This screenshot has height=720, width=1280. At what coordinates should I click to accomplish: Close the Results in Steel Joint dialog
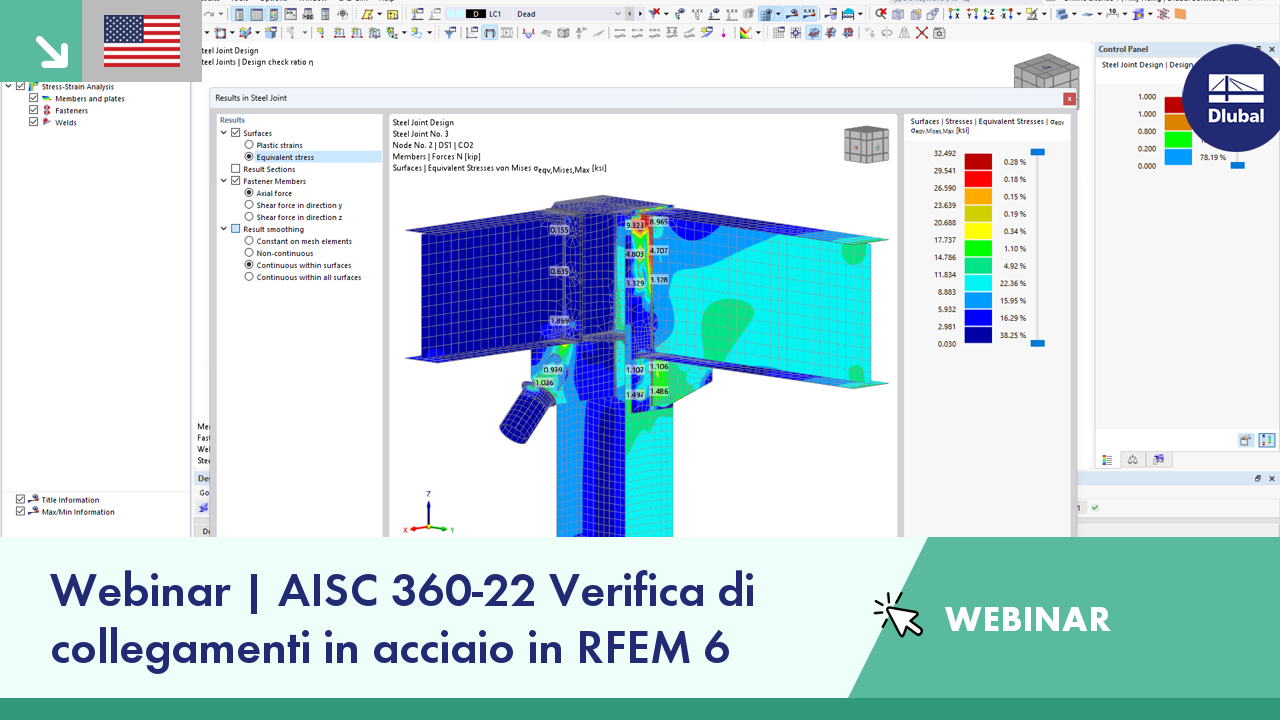[1069, 99]
